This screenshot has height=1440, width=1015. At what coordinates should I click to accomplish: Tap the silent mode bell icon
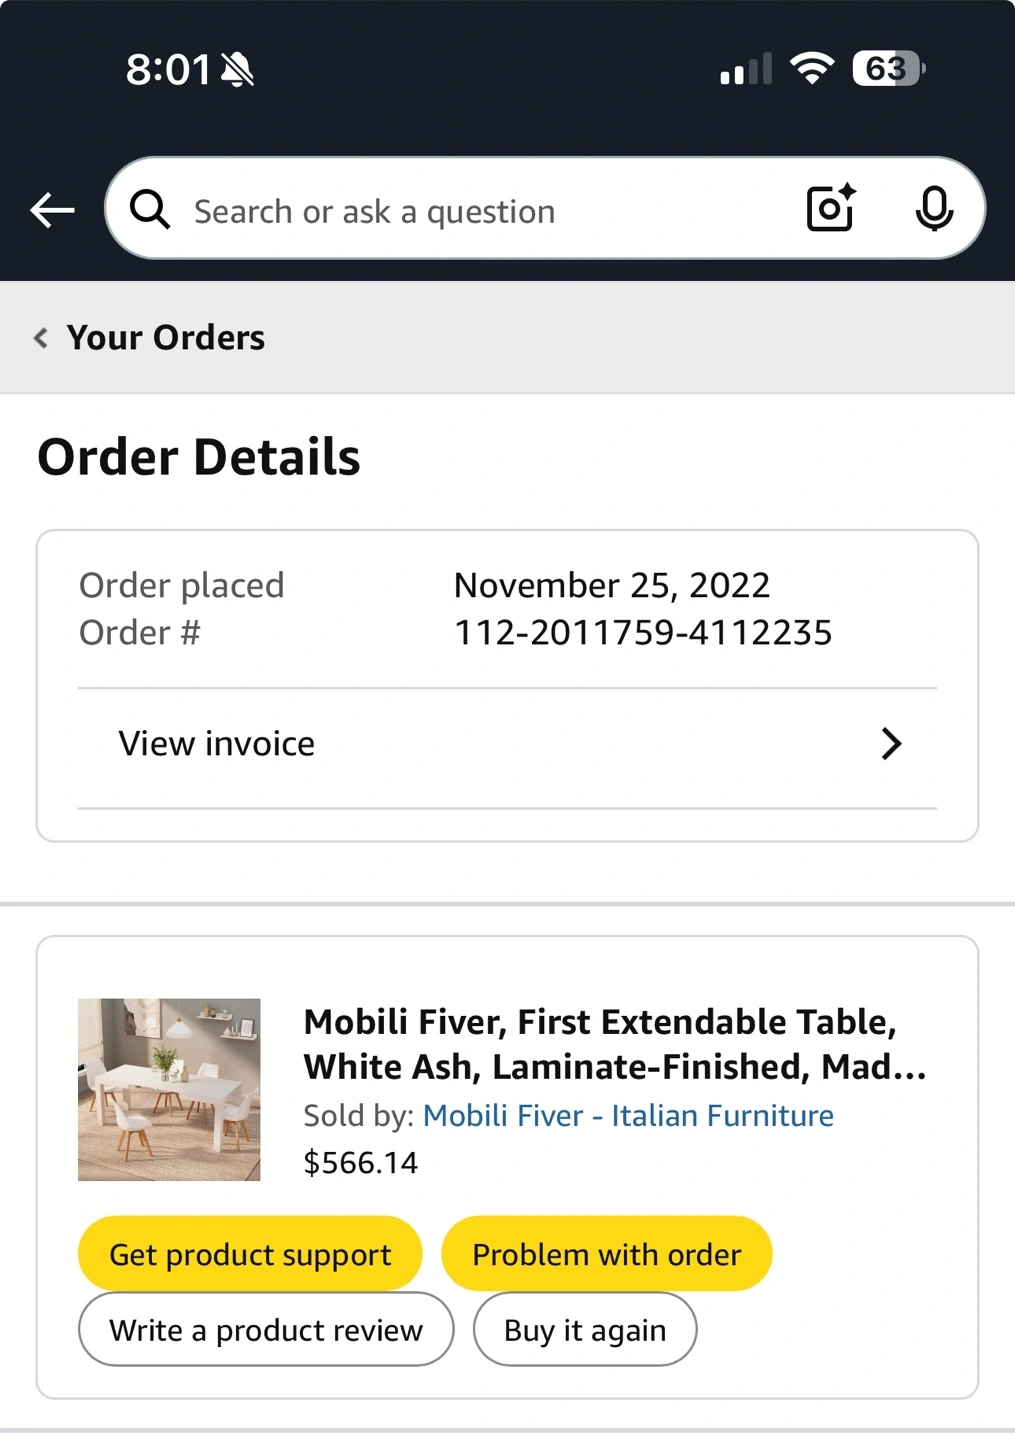238,70
